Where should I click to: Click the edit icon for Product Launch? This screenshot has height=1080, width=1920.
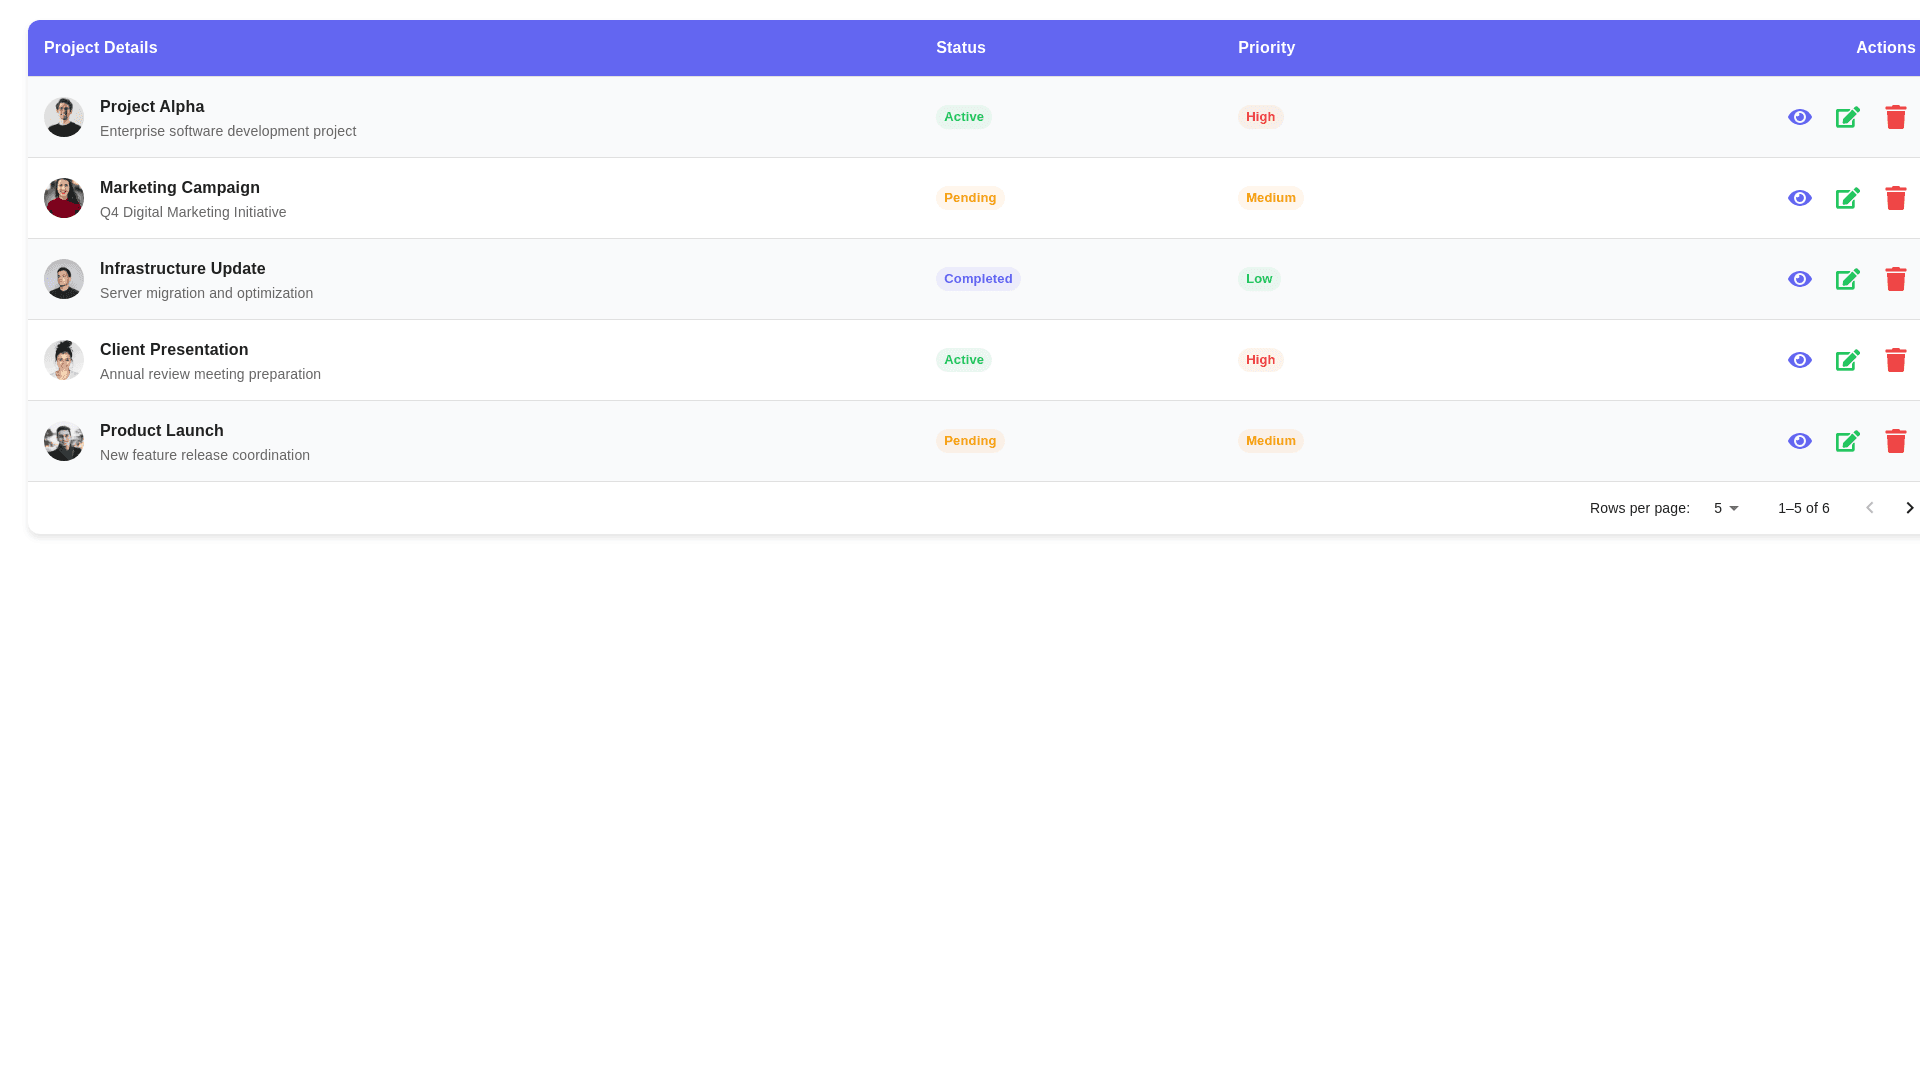pyautogui.click(x=1847, y=441)
